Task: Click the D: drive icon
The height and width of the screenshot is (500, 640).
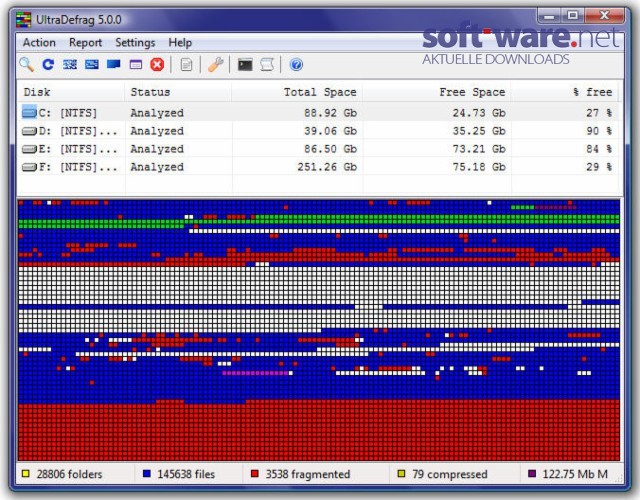Action: [x=29, y=131]
